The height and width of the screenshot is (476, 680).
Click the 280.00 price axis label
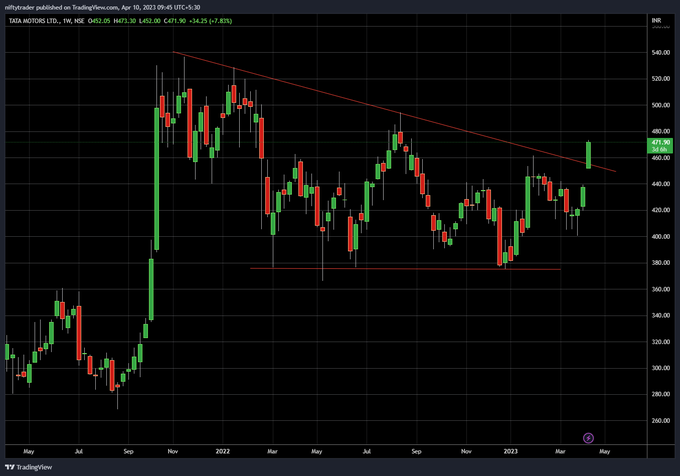click(x=661, y=394)
